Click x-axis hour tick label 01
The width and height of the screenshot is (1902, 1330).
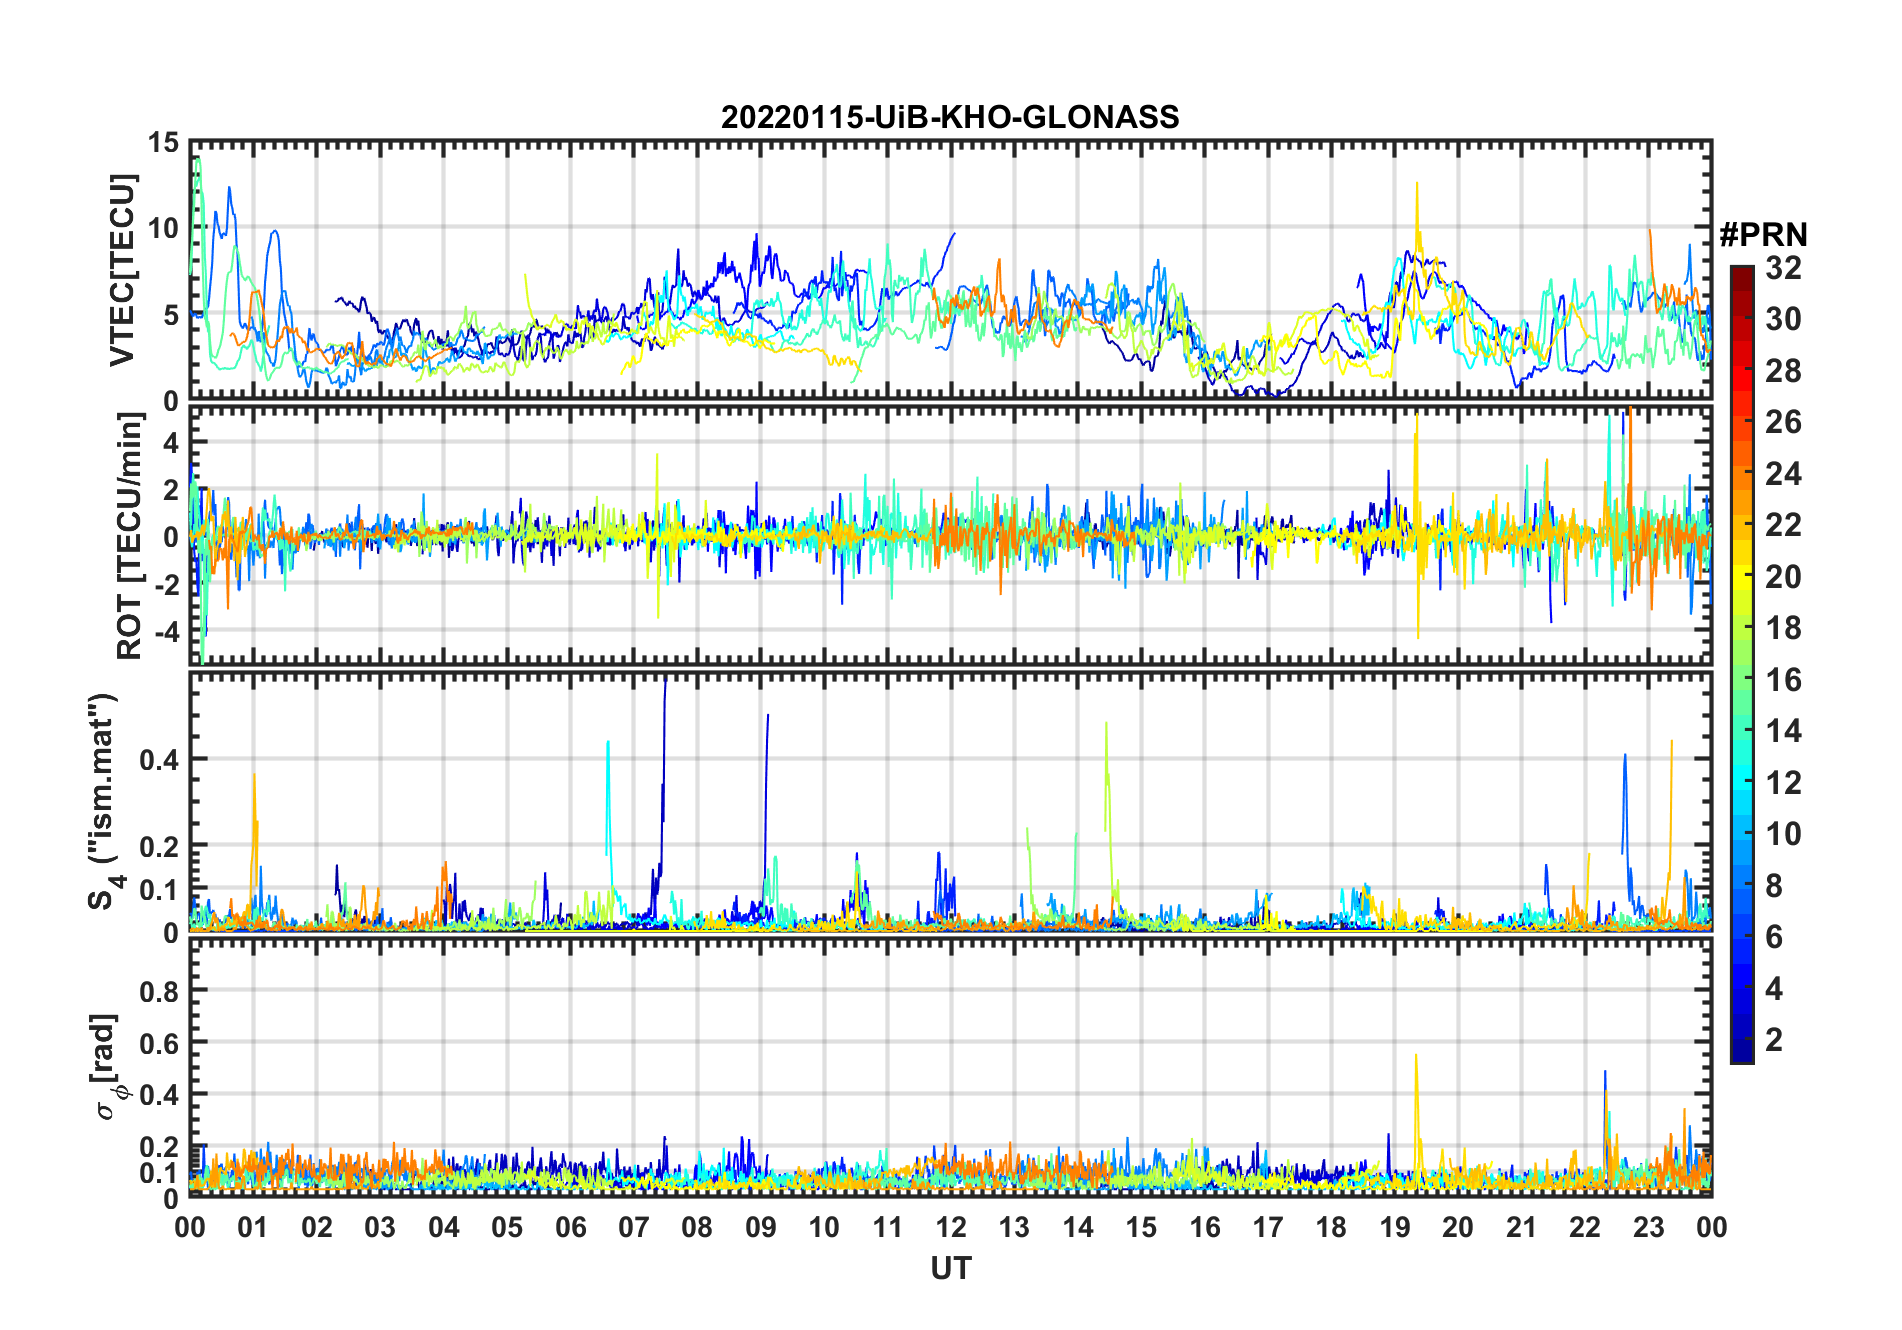pyautogui.click(x=253, y=1227)
